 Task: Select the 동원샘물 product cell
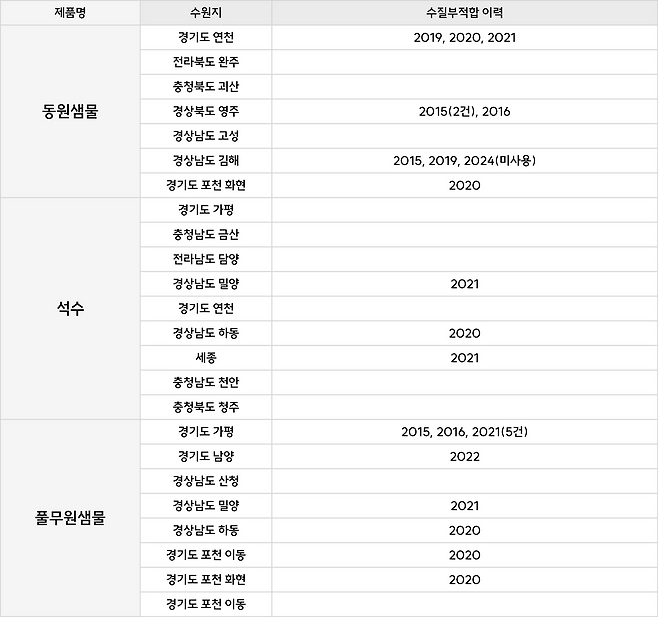[x=70, y=111]
